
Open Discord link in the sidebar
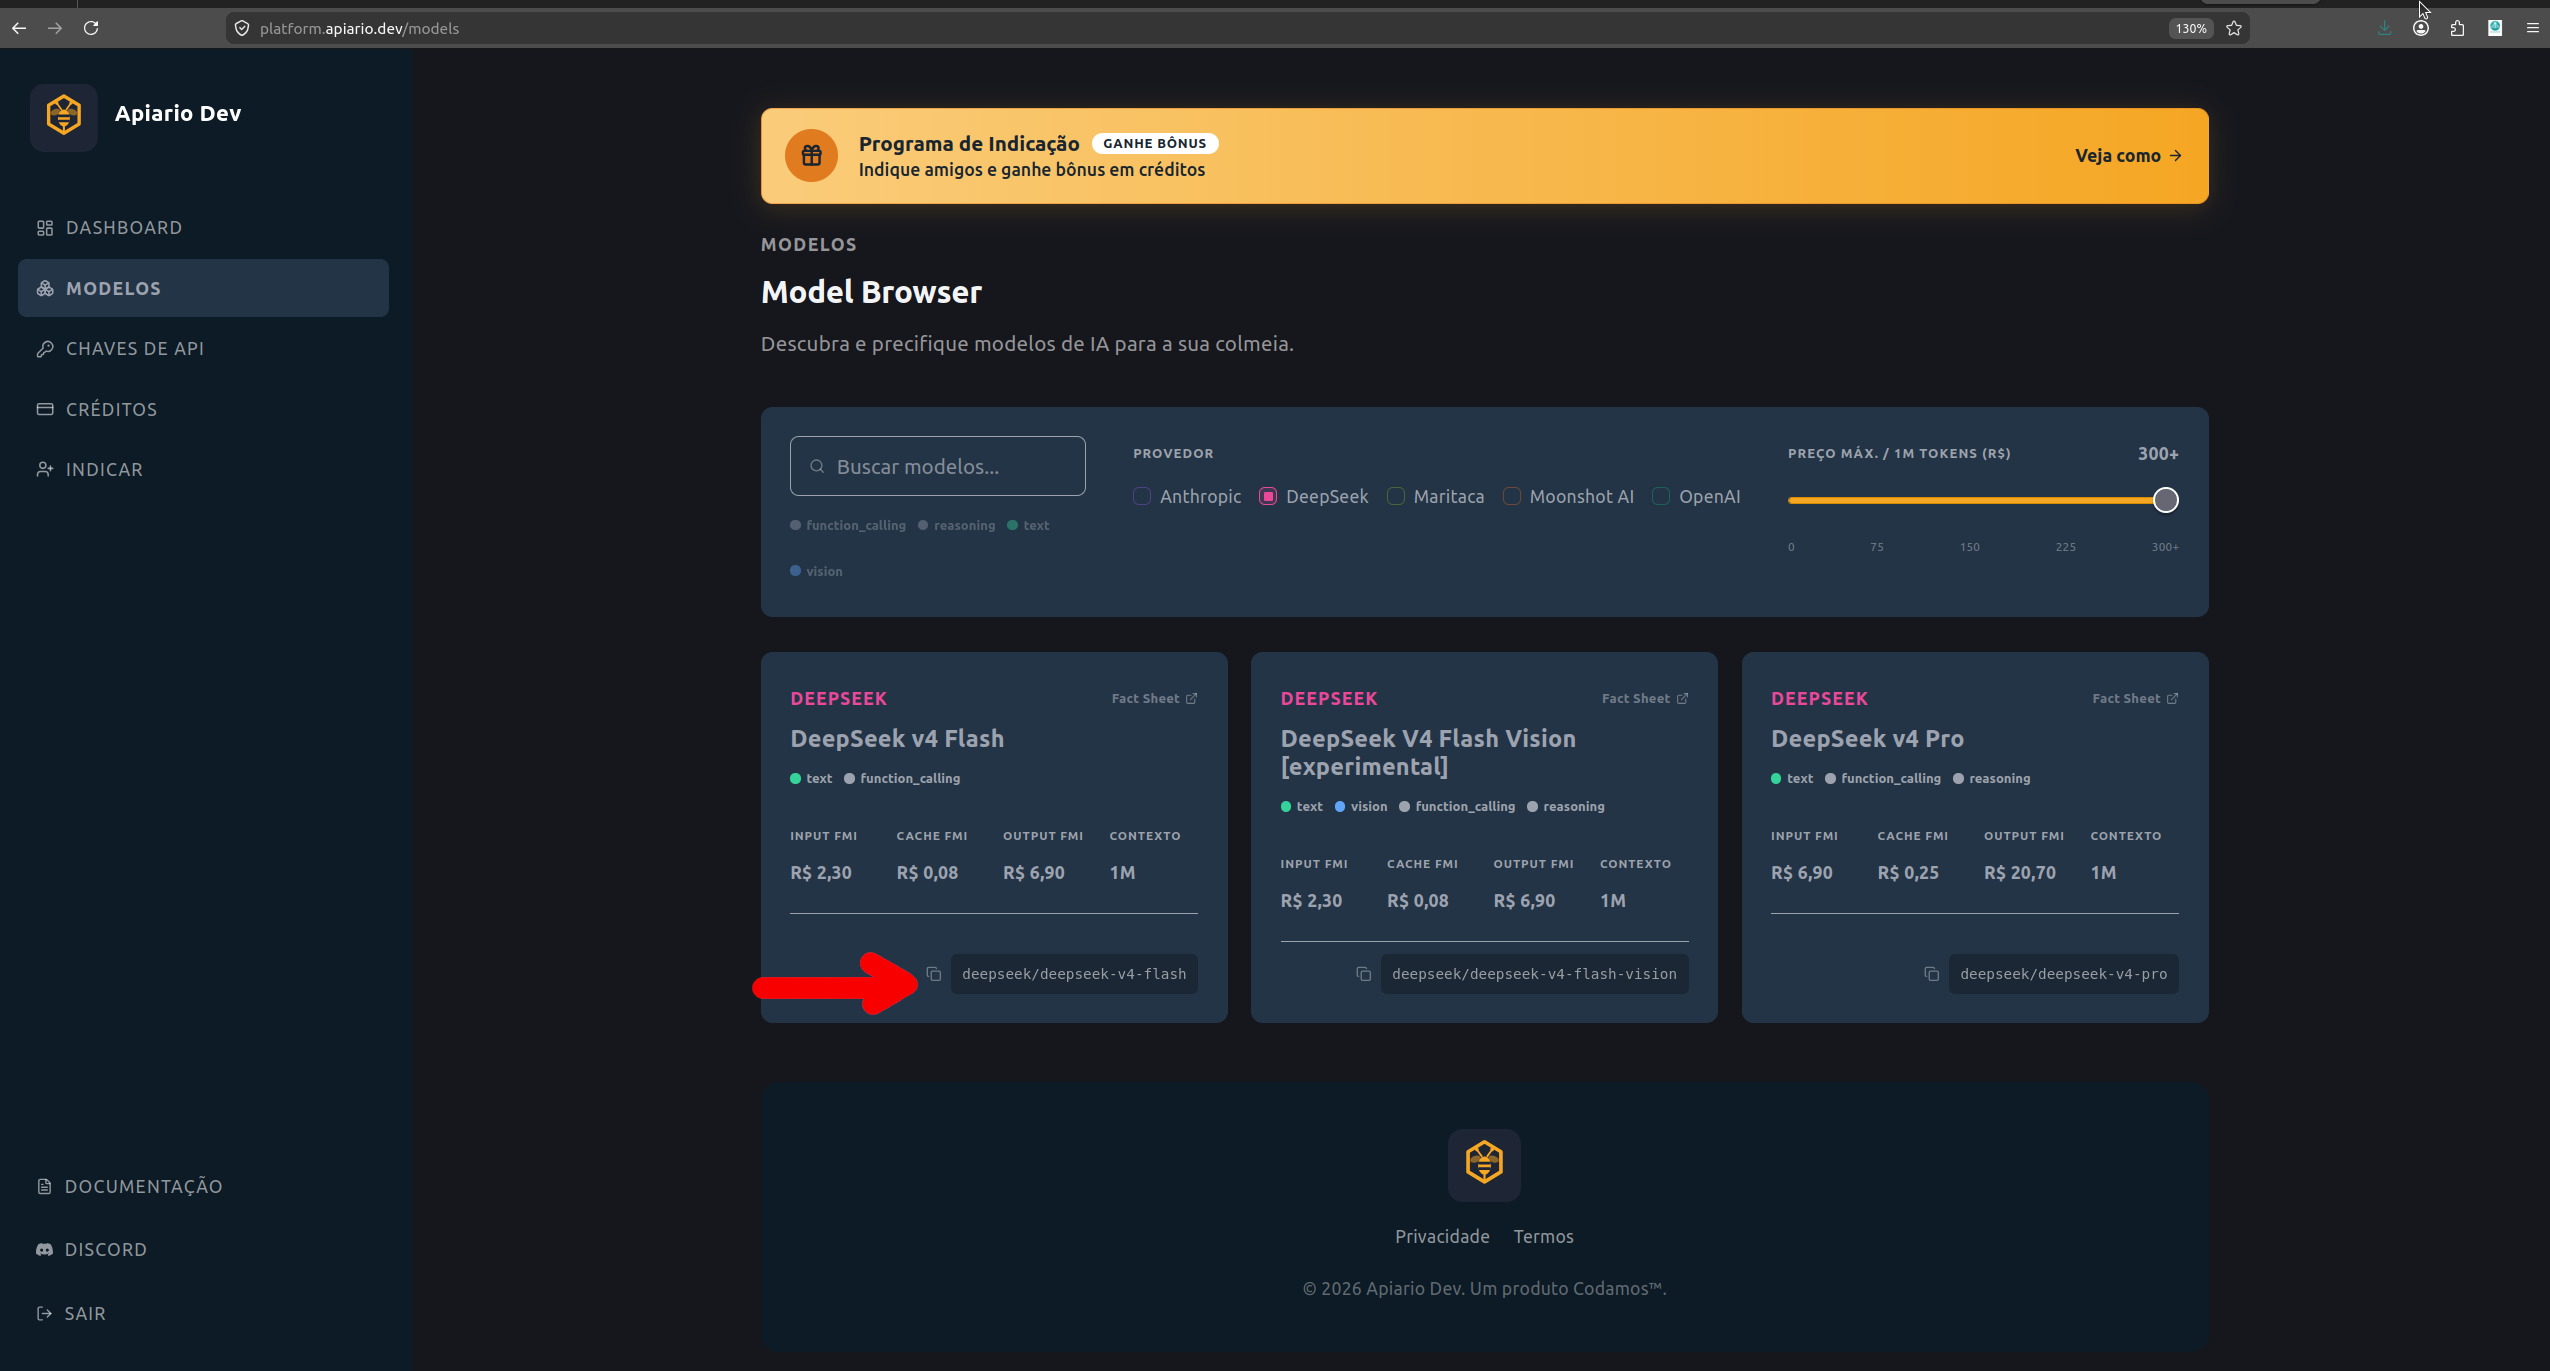pyautogui.click(x=91, y=1250)
